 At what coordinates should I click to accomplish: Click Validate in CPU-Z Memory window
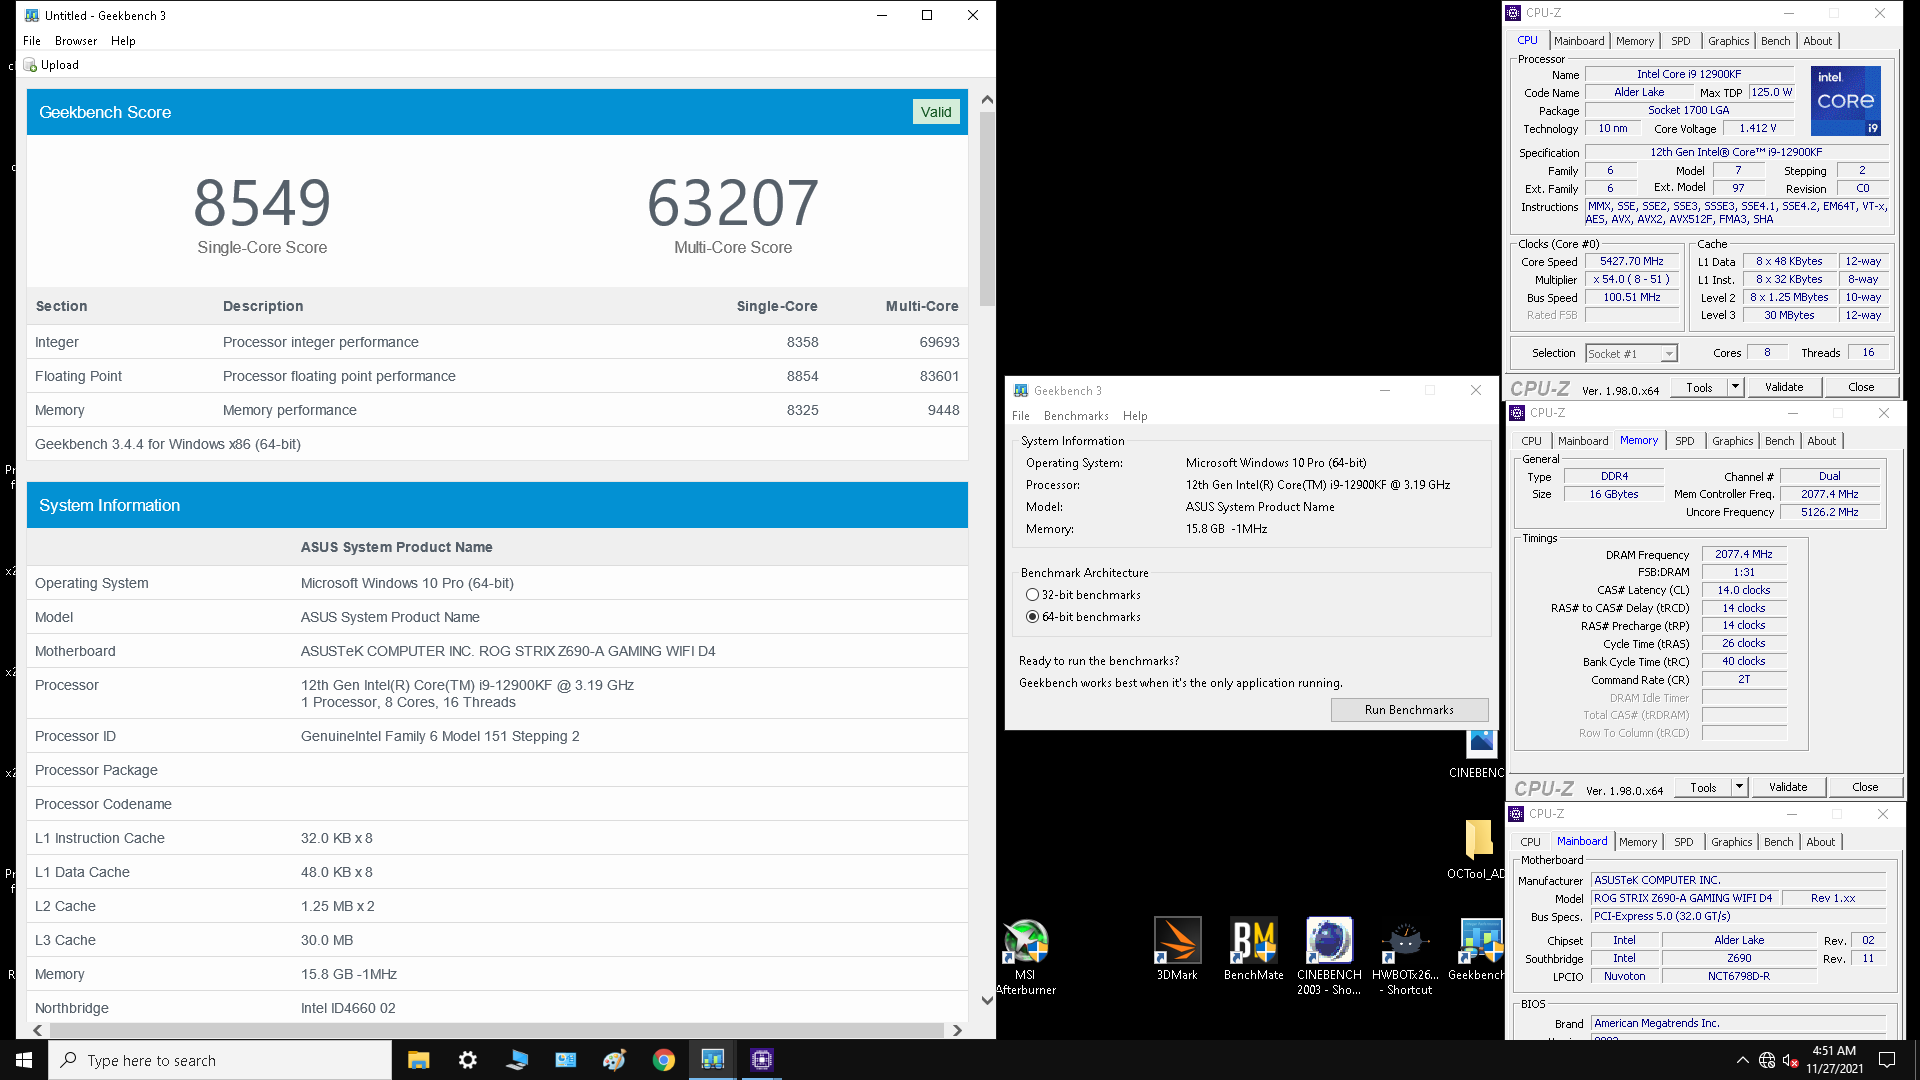1788,787
